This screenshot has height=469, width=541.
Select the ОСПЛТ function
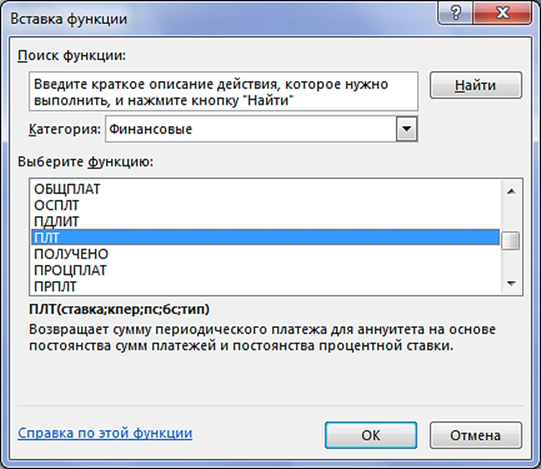265,205
